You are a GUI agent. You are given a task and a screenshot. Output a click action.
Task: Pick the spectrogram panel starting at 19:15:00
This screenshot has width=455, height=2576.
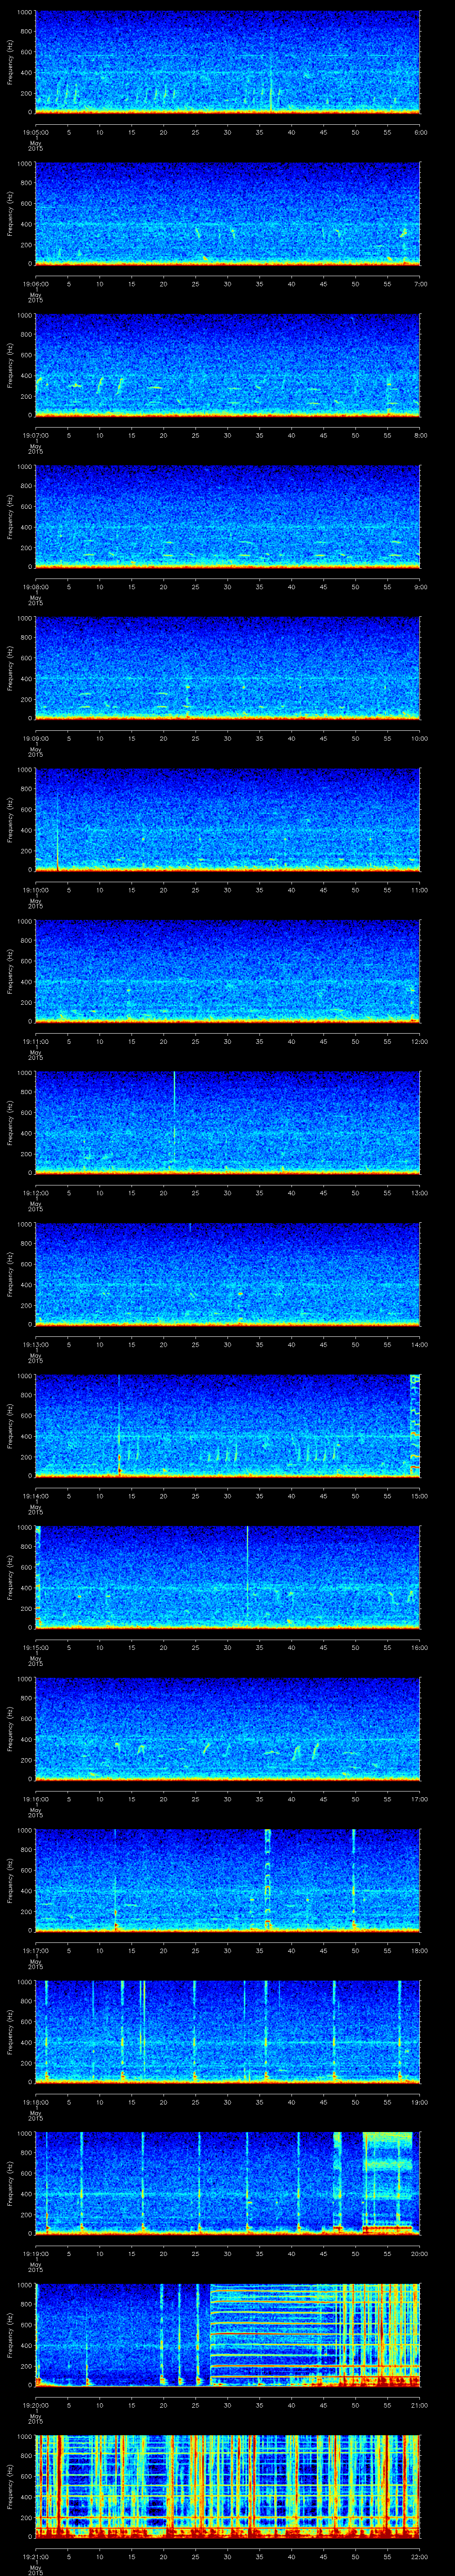tap(228, 1577)
